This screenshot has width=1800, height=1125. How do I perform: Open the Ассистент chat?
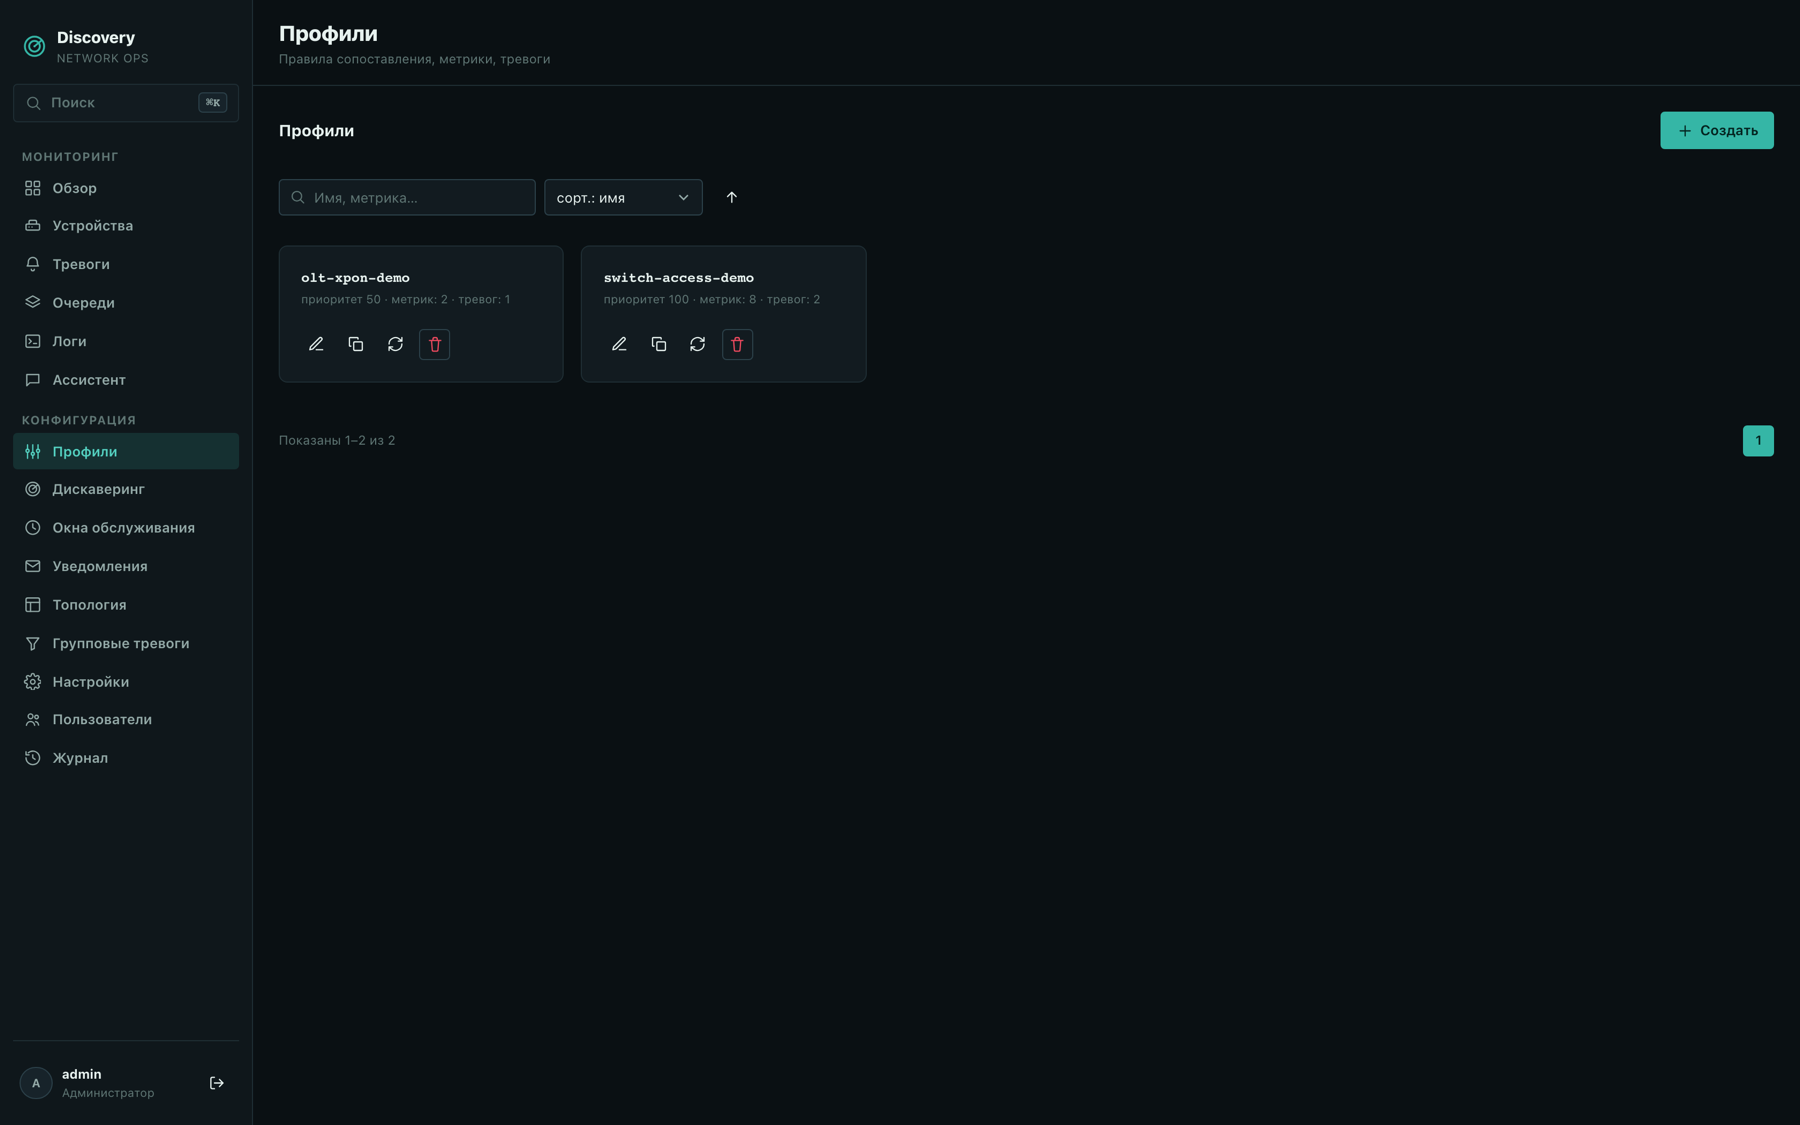[126, 380]
